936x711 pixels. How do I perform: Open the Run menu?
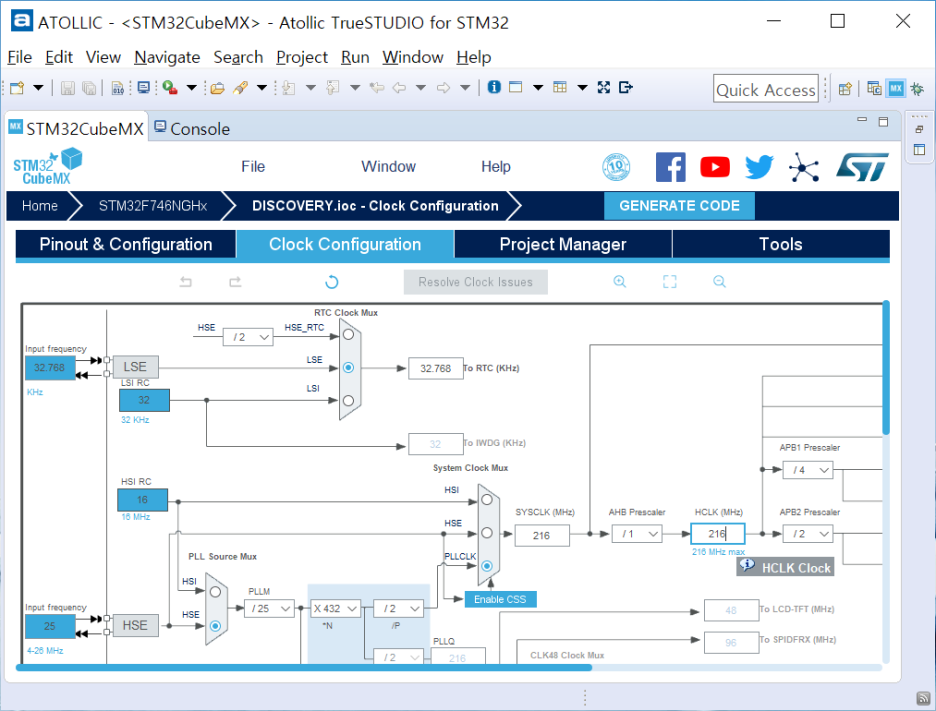(x=355, y=57)
